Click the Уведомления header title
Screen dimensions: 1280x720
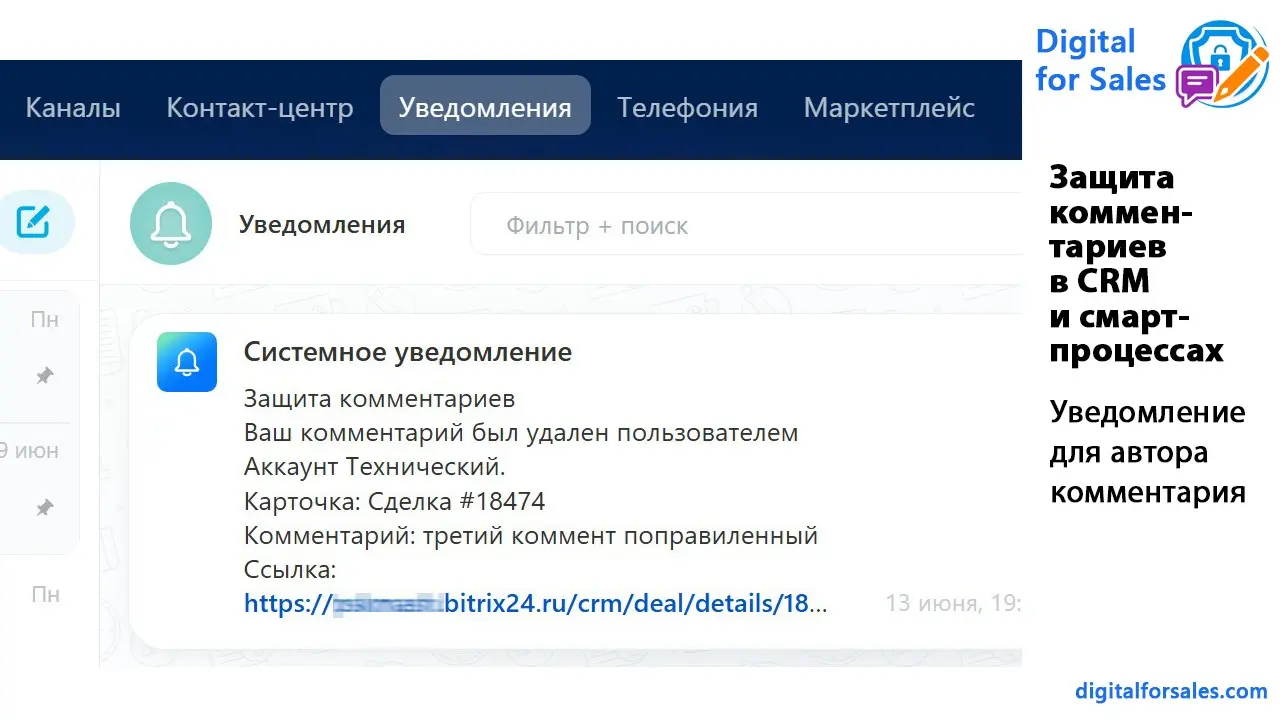tap(322, 225)
